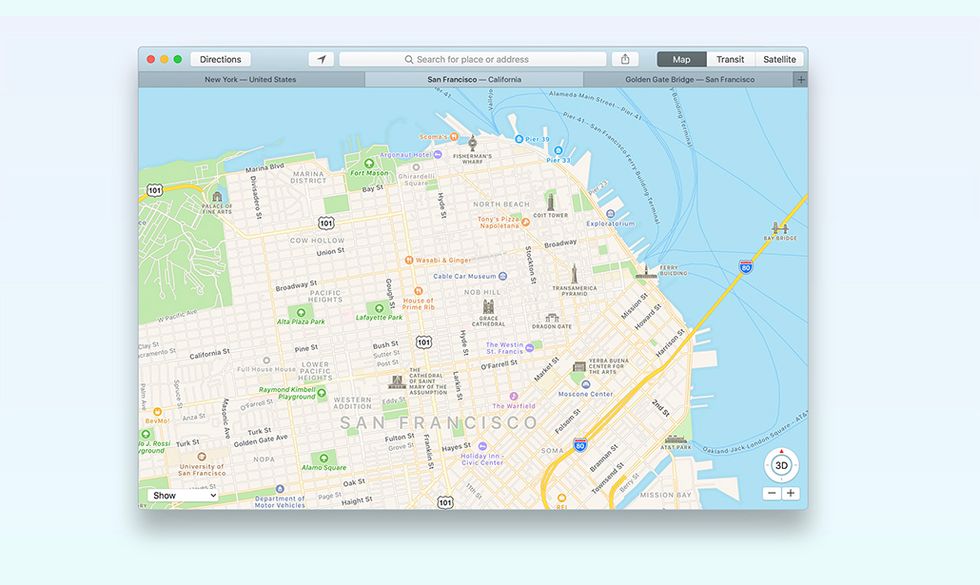Open the share button in toolbar
Viewport: 980px width, 585px height.
[625, 59]
